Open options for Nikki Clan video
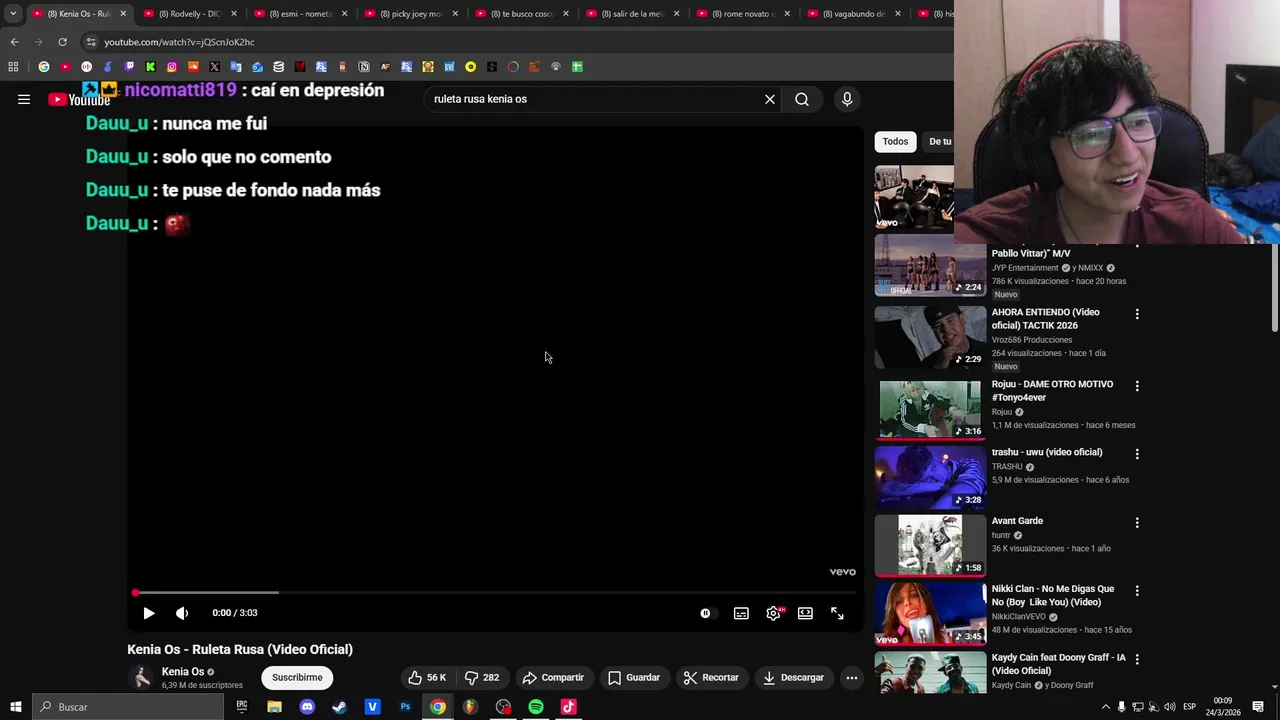 [1137, 591]
